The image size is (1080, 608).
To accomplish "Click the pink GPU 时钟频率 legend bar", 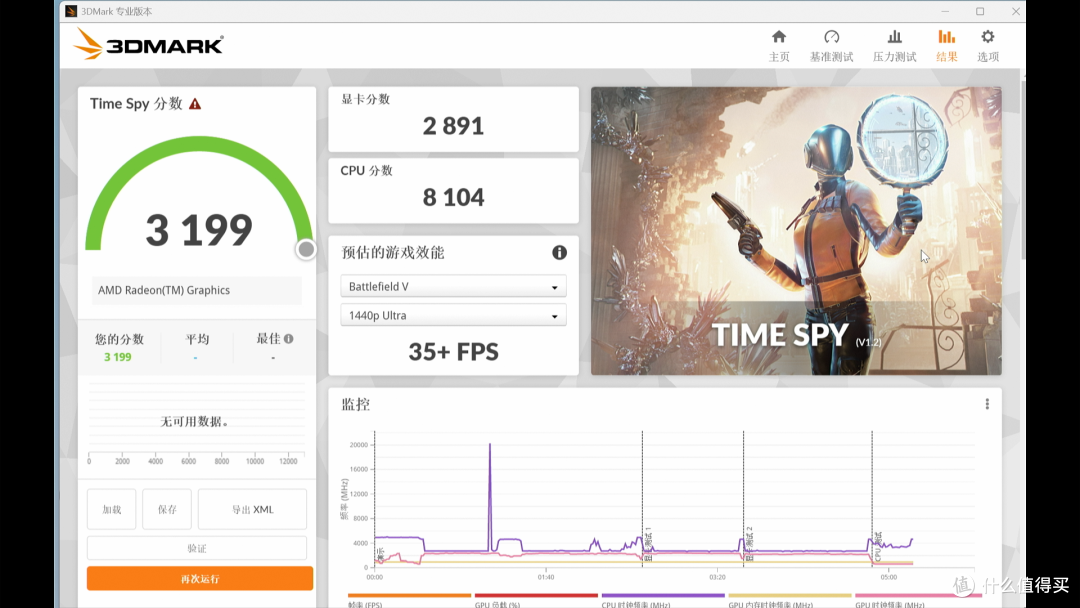I will click(x=918, y=596).
